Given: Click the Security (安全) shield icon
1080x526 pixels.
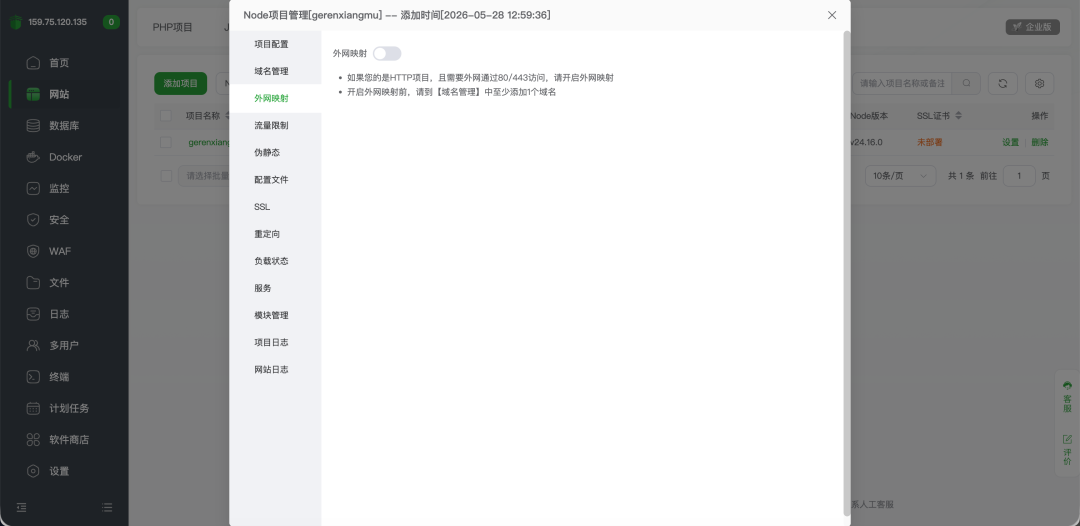Looking at the screenshot, I should (33, 220).
